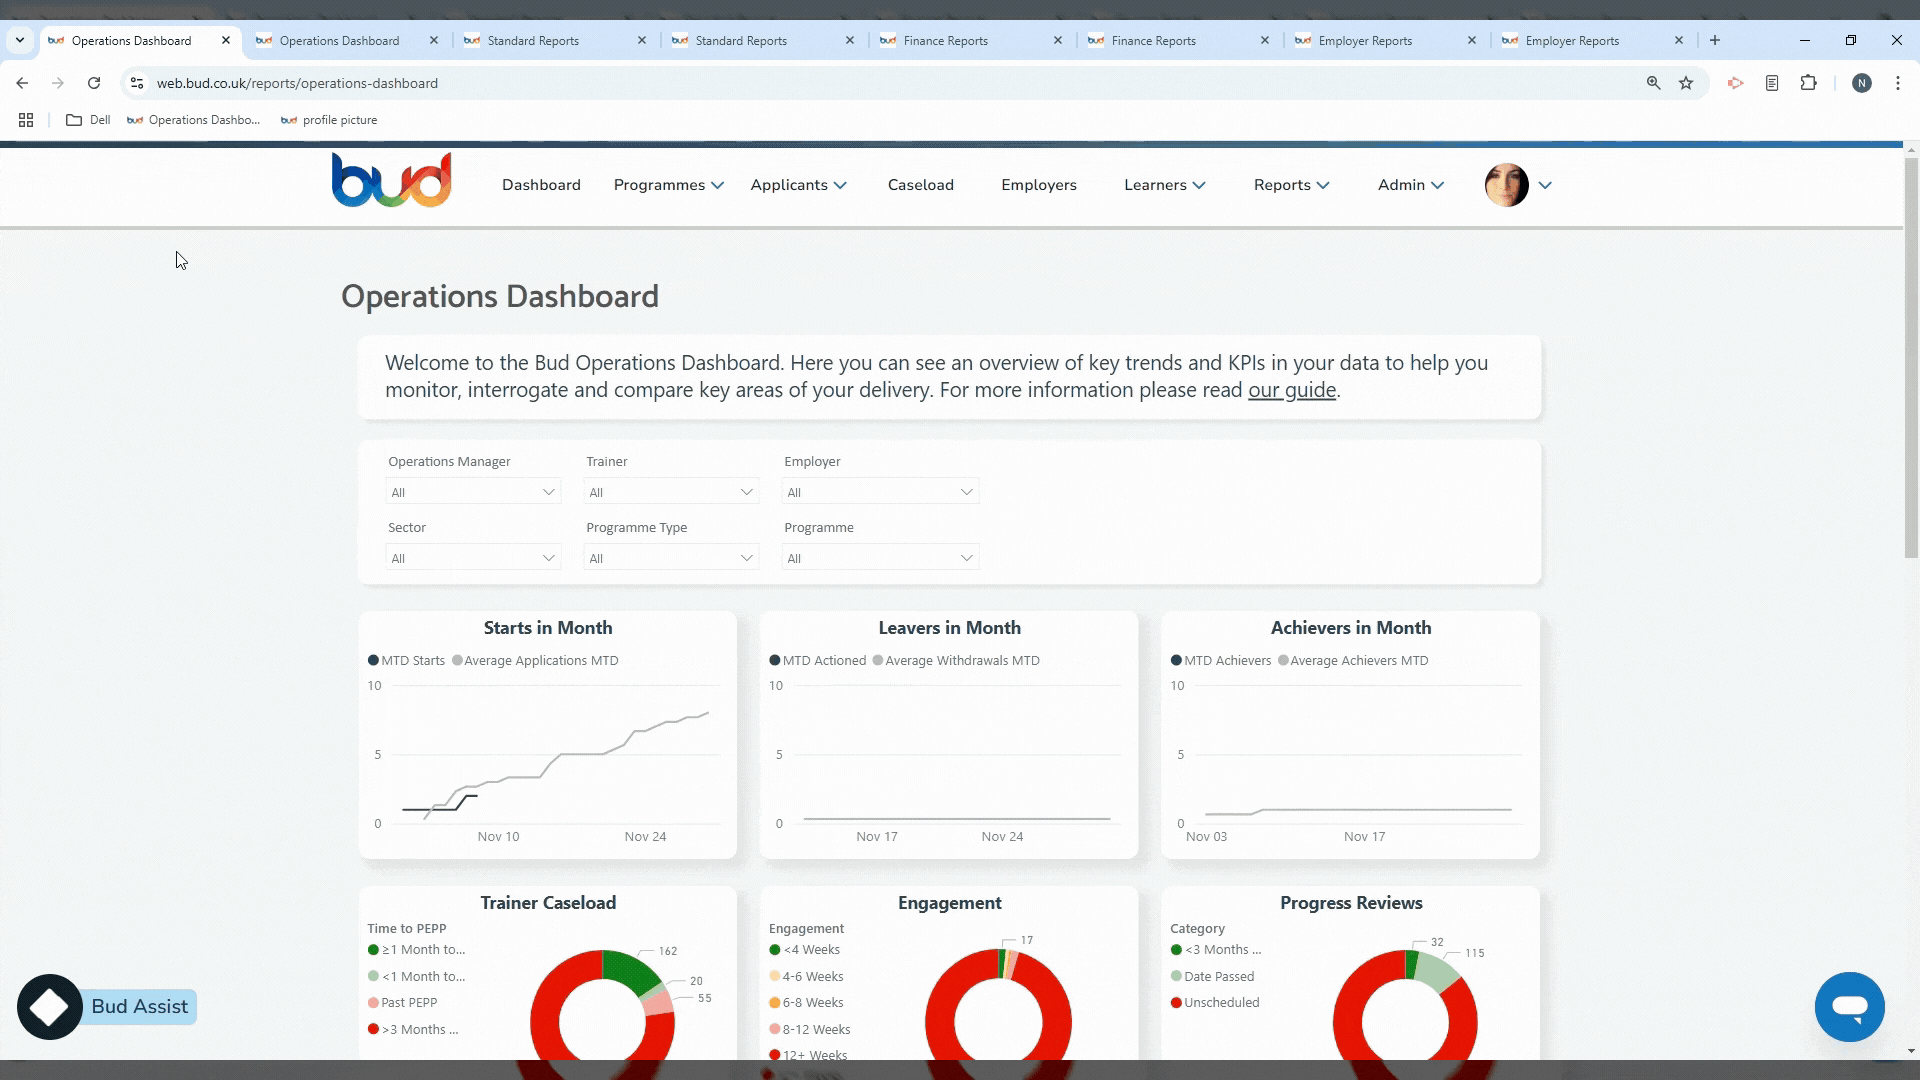Open the Operations Manager dropdown
1920x1080 pixels.
tap(473, 492)
